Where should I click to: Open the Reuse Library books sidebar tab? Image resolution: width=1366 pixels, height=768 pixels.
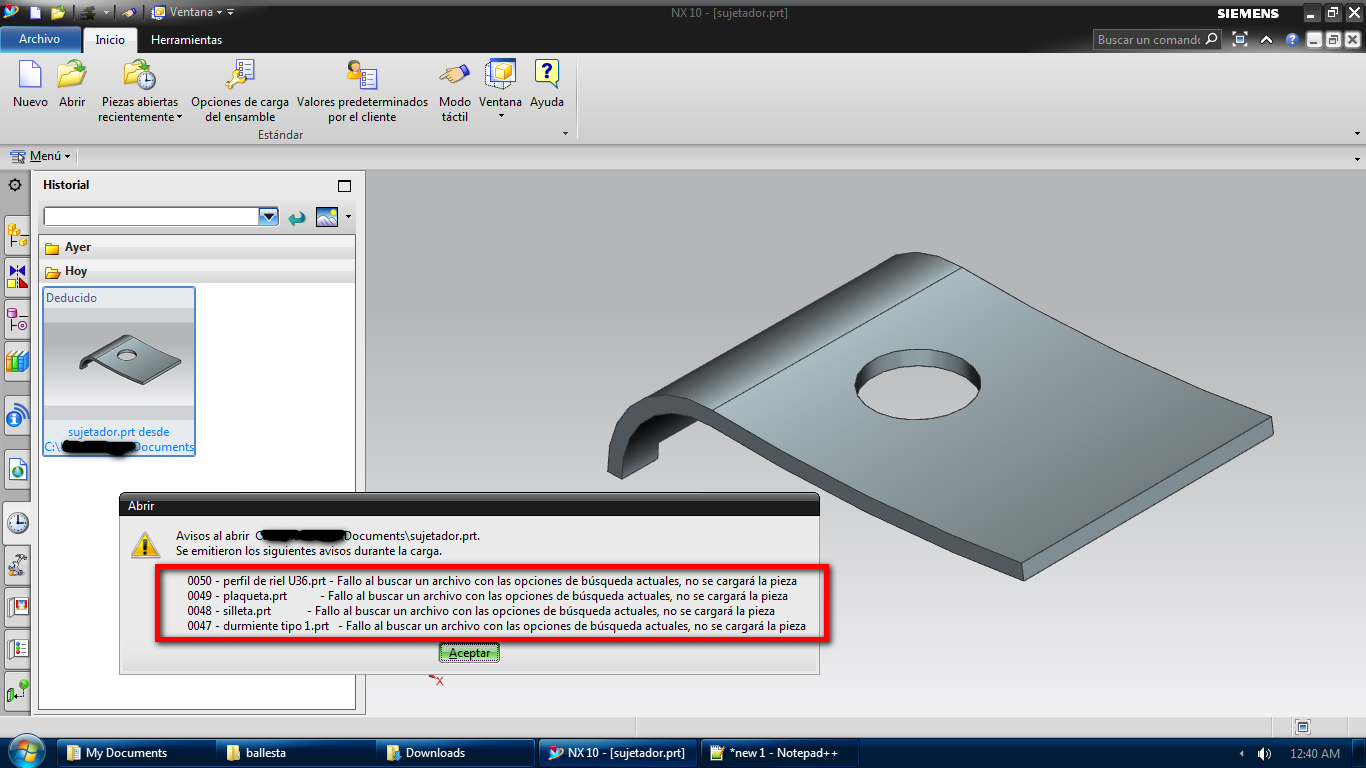[17, 361]
